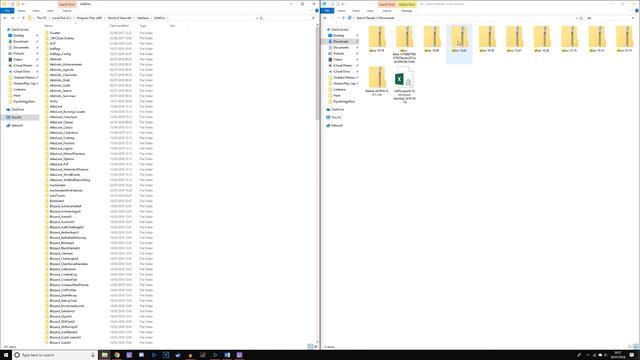This screenshot has height=360, width=640.
Task: Open address history dropdown in AddOns window
Action: [x=257, y=18]
